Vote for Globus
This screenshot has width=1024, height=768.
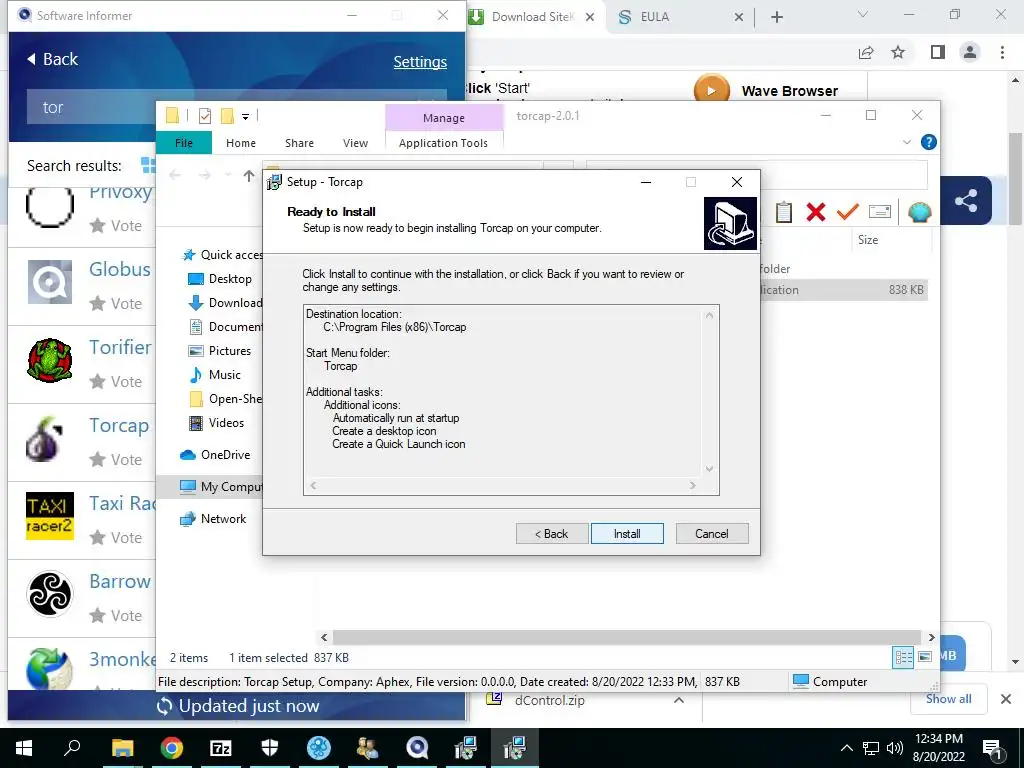116,304
